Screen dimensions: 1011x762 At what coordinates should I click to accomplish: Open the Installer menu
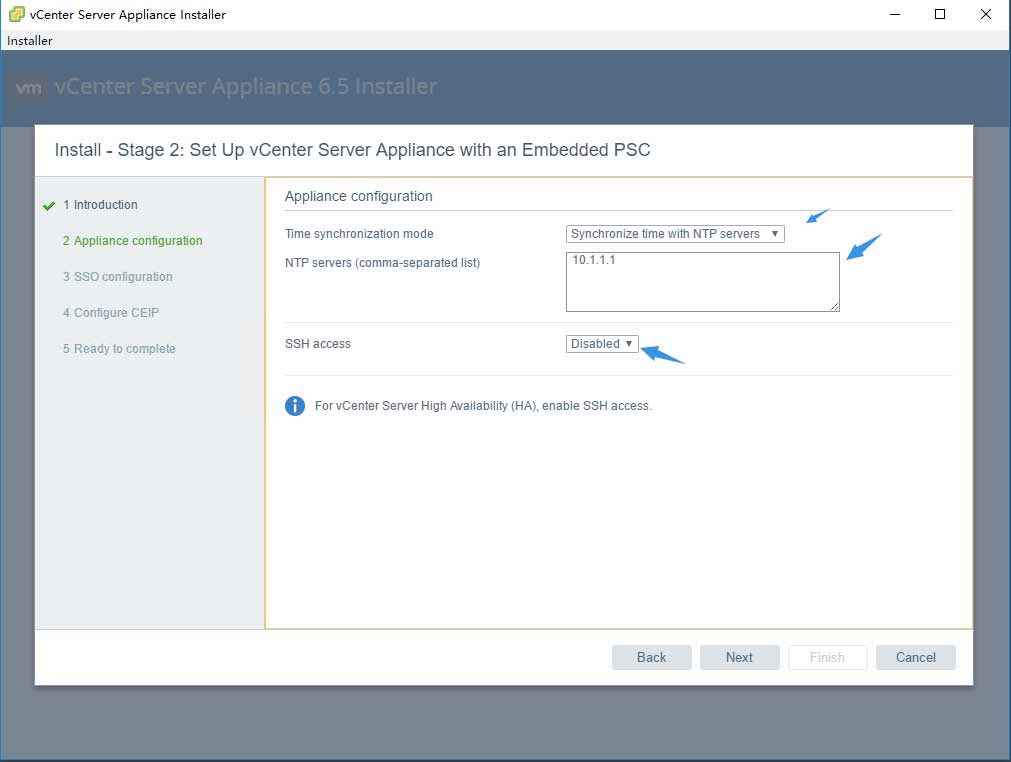[30, 41]
